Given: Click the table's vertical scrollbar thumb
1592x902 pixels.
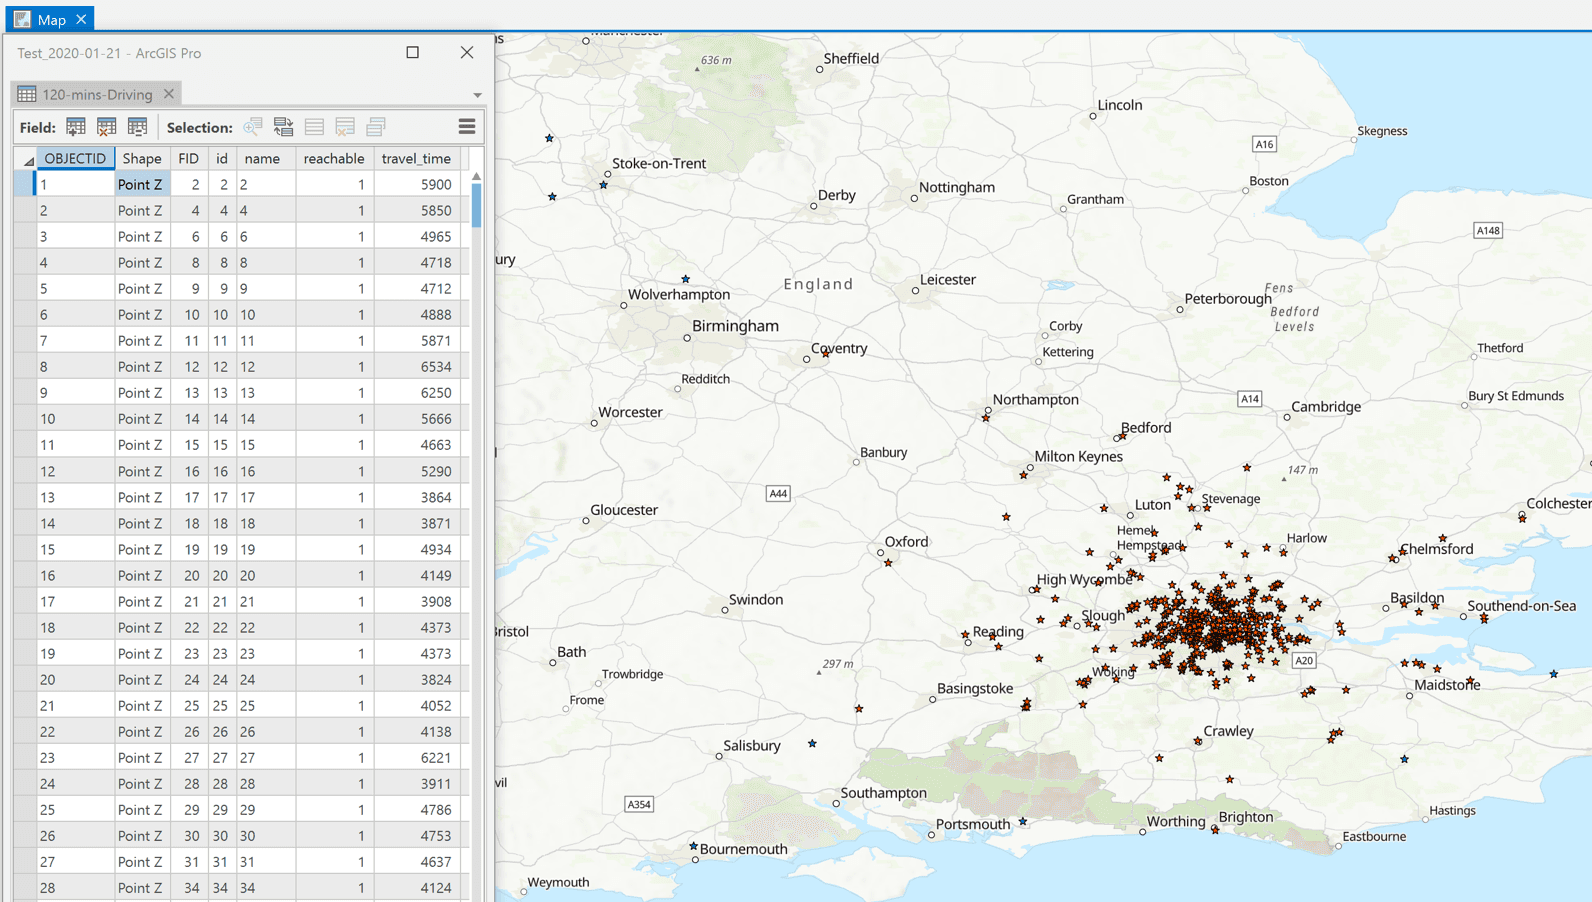Looking at the screenshot, I should (x=476, y=205).
